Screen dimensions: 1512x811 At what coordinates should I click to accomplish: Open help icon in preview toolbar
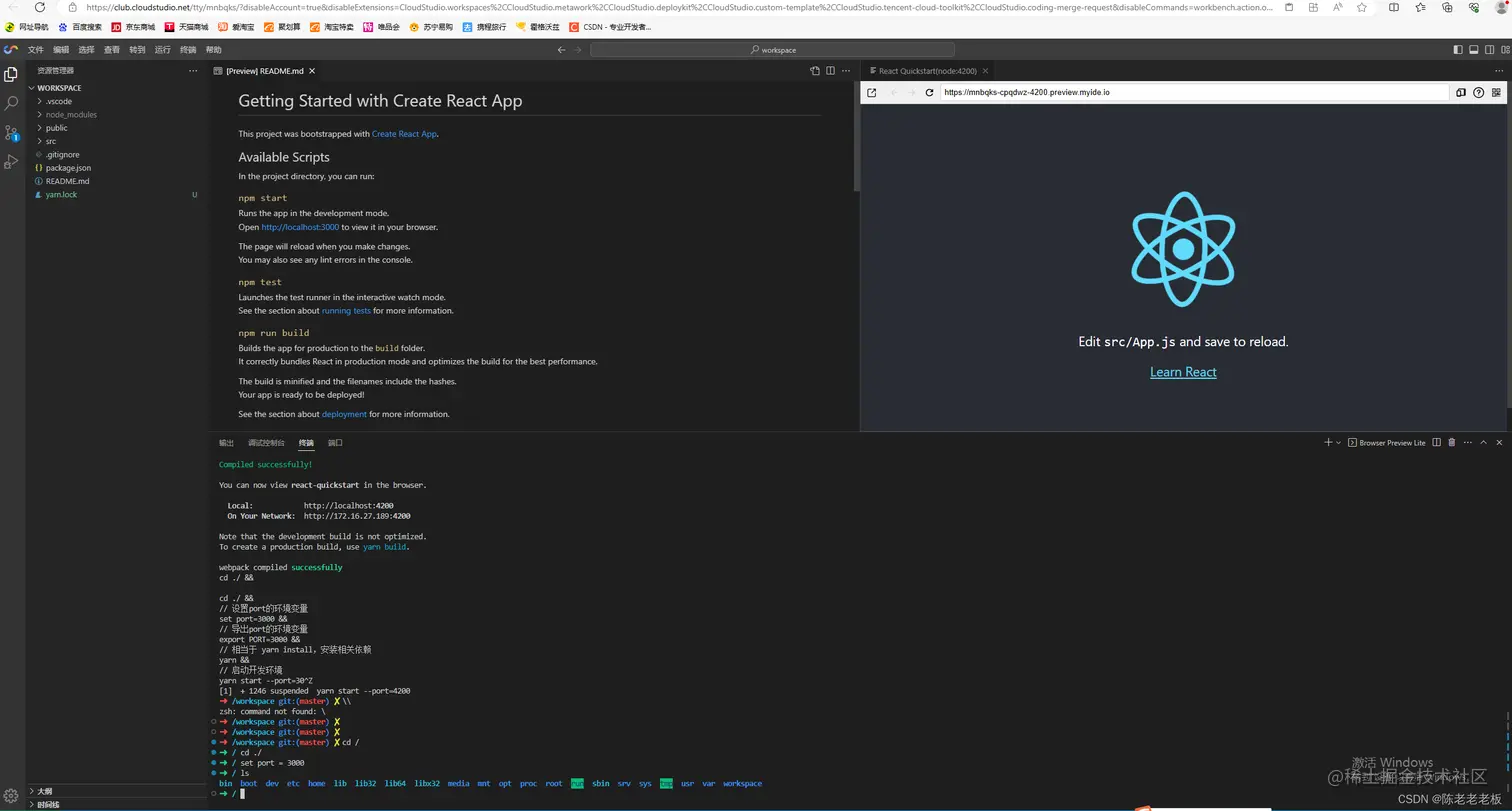click(x=1478, y=92)
